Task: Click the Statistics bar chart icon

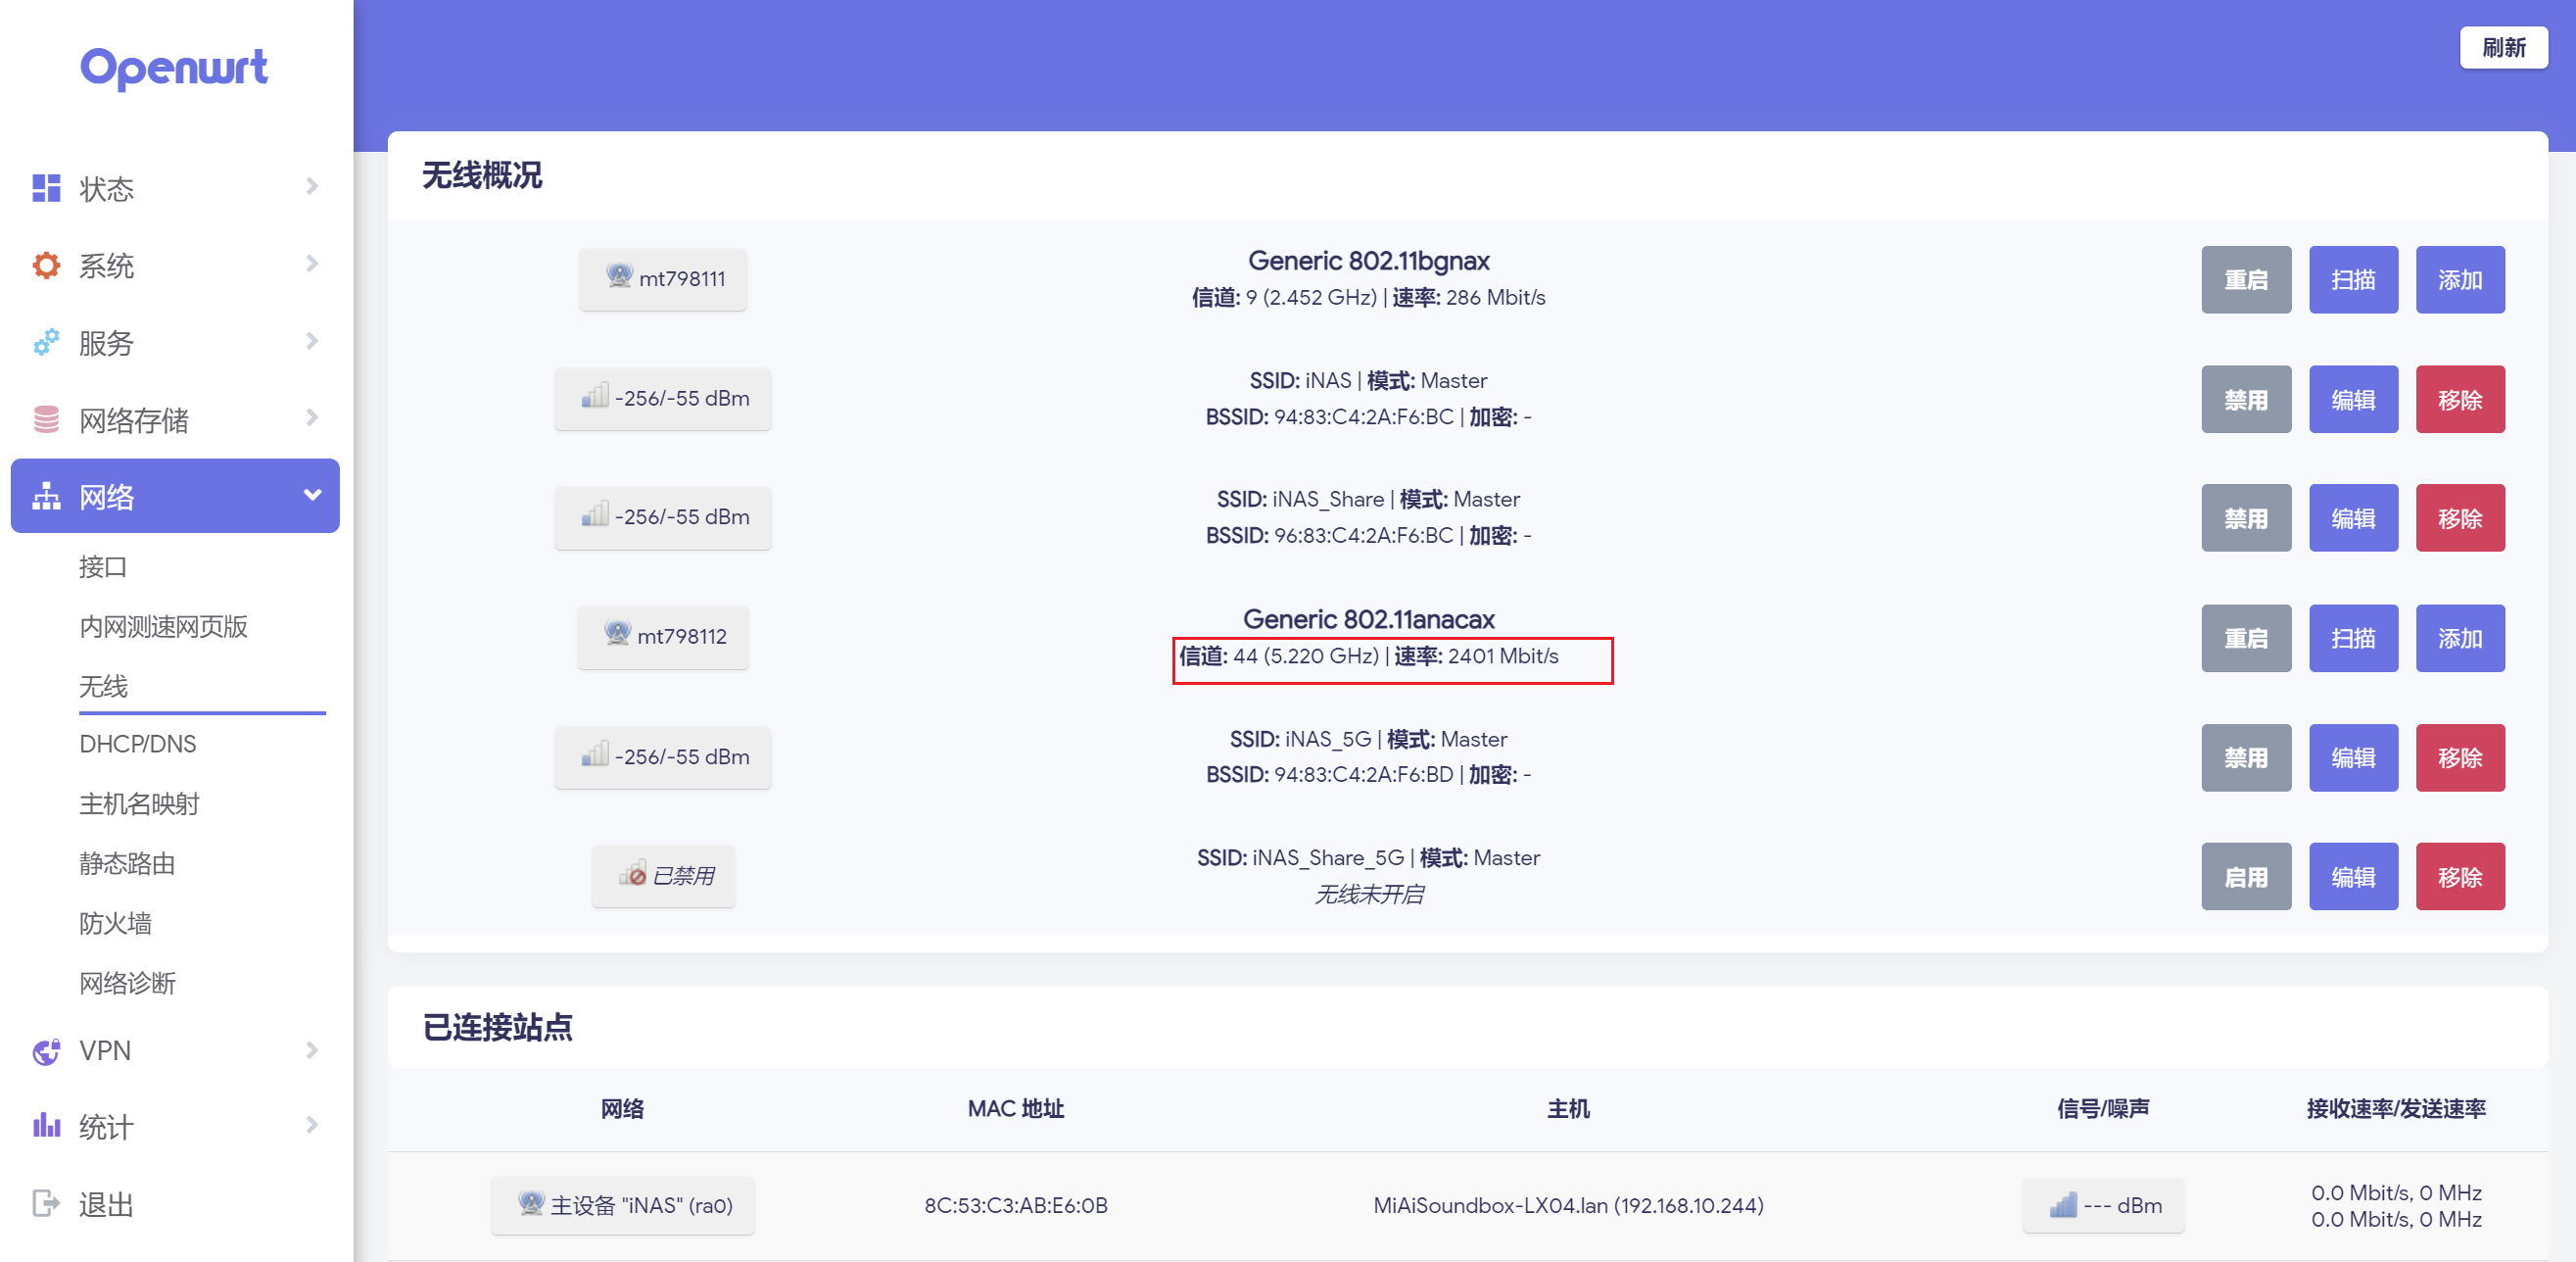Action: click(46, 1126)
